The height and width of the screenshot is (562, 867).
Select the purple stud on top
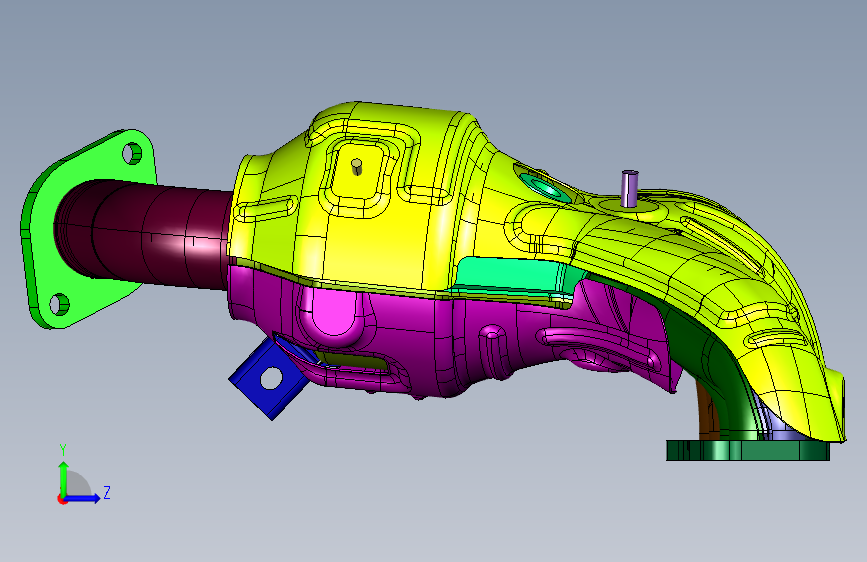point(629,189)
